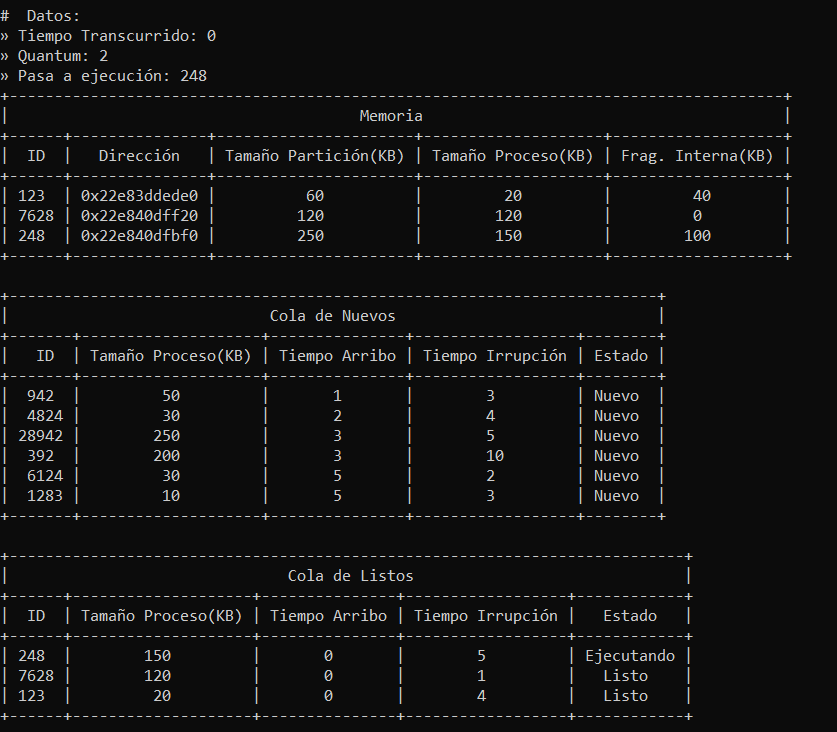Screen dimensions: 837x732
Task: Click 'Tiempo Irrupción' header in Cola de Nuevos
Action: point(495,356)
